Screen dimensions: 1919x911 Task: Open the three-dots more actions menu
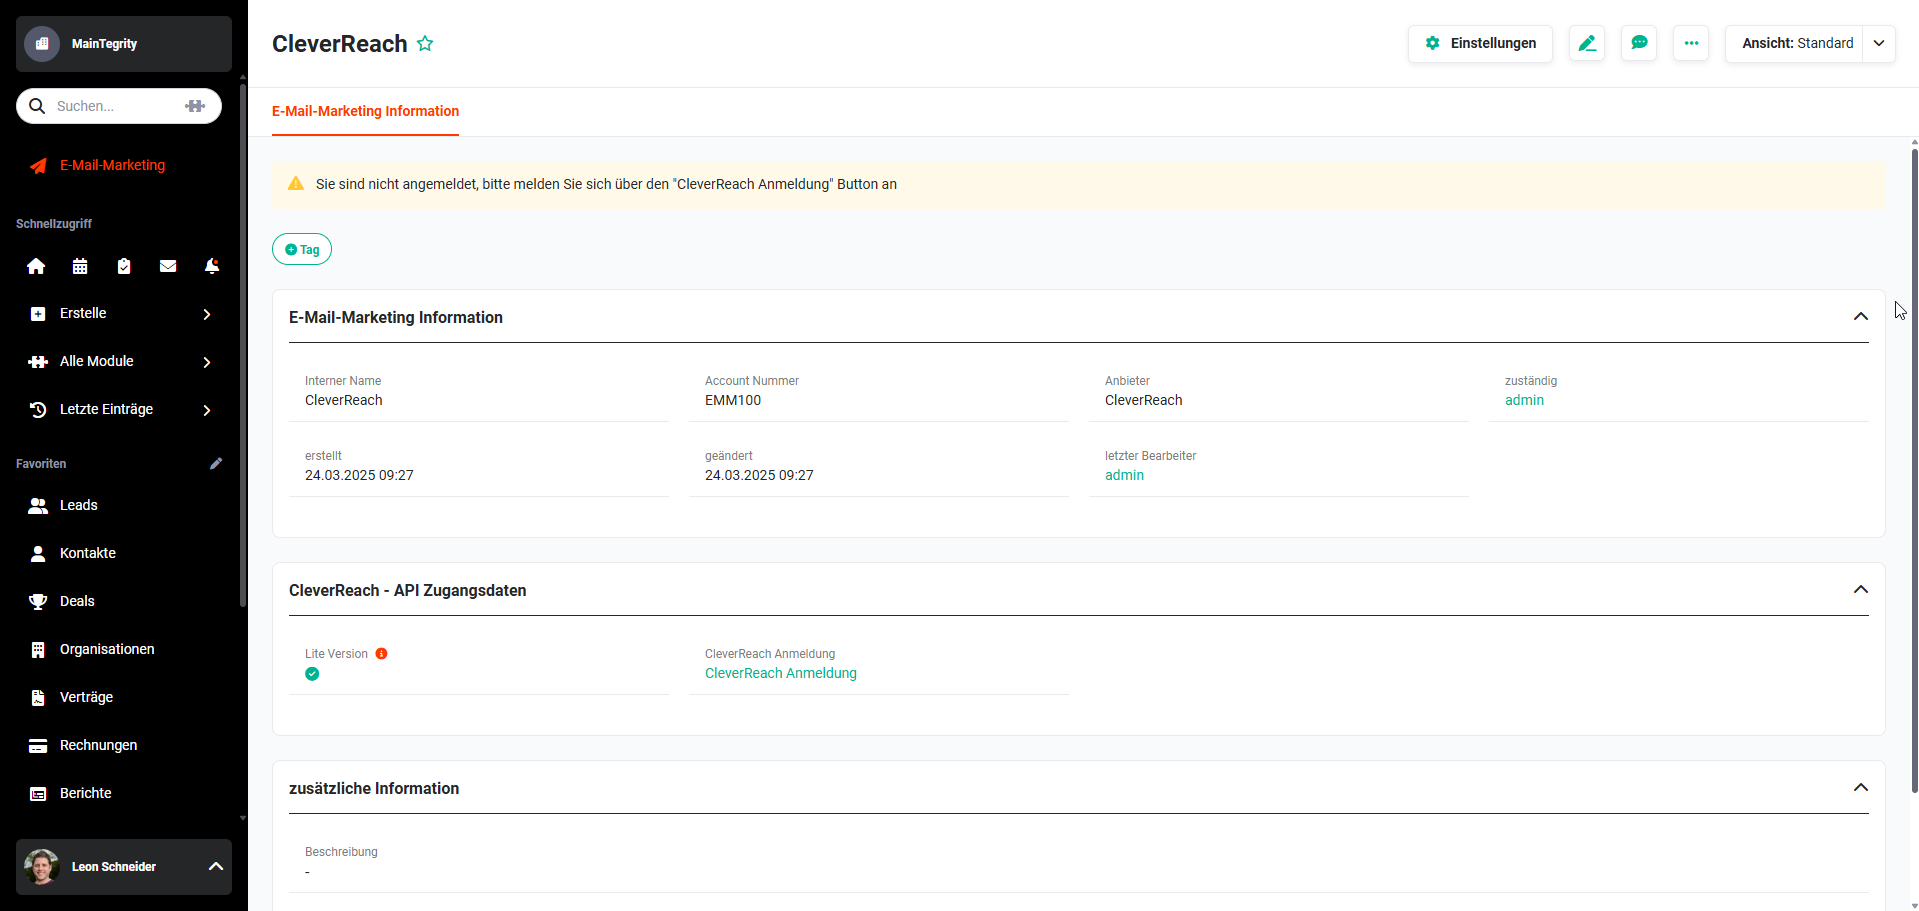(1691, 43)
